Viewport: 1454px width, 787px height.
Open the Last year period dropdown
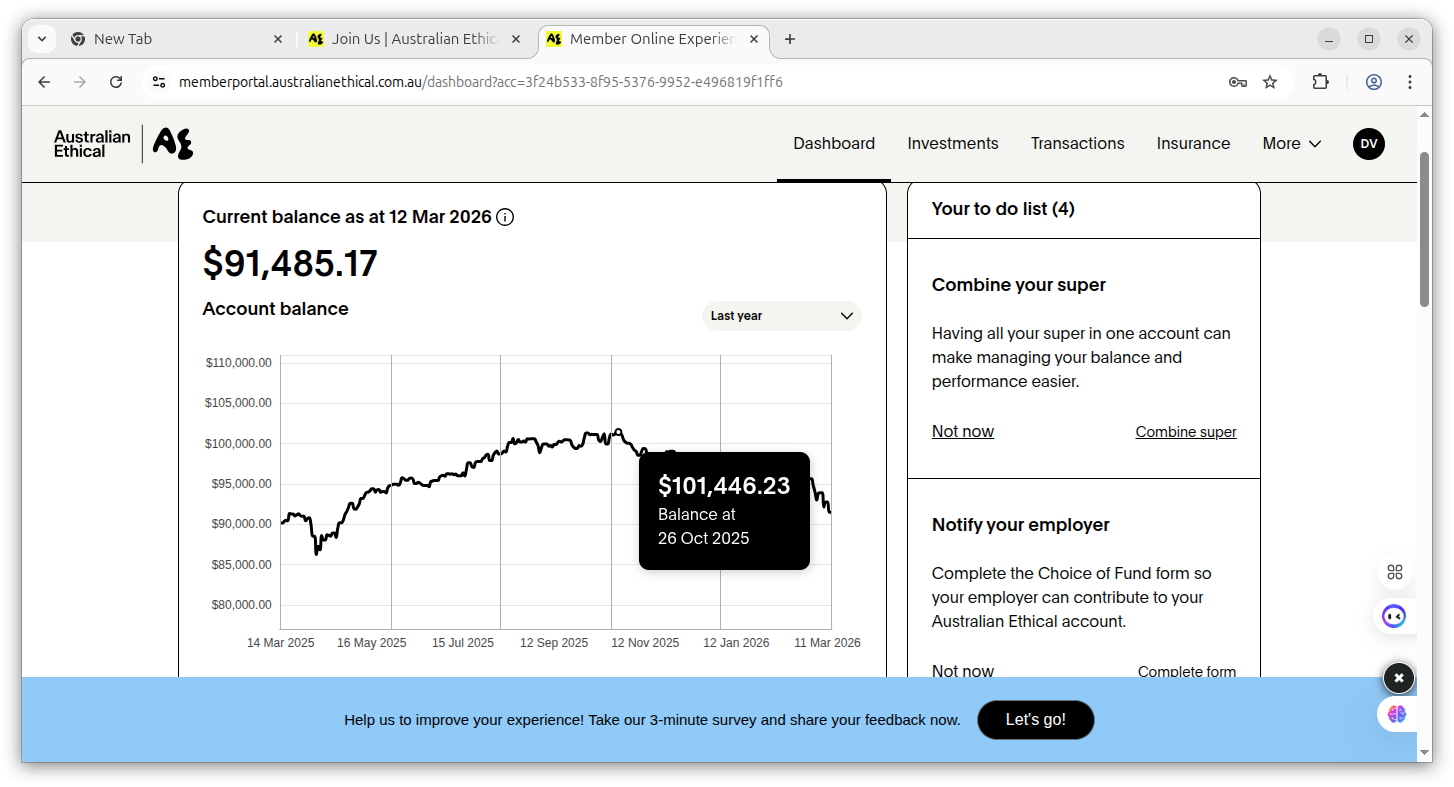pyautogui.click(x=781, y=316)
